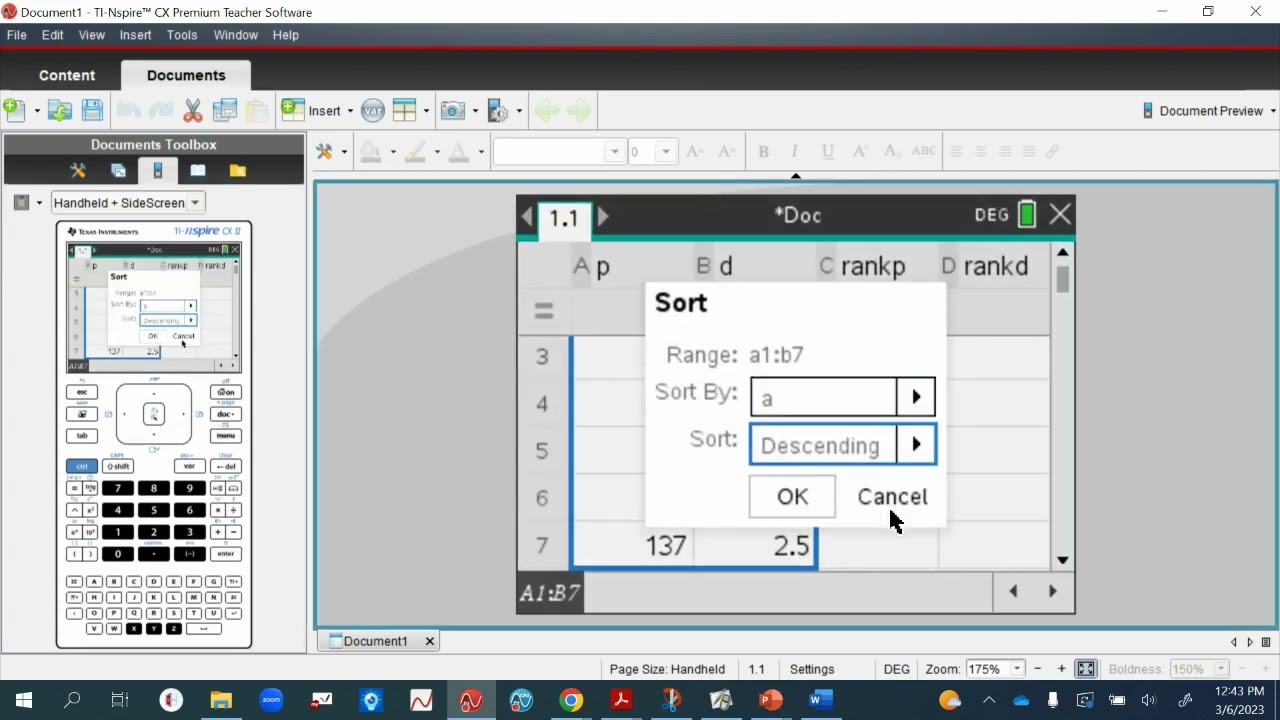Screen dimensions: 1280x720
Task: Click the emulator ctrl key
Action: pyautogui.click(x=82, y=466)
